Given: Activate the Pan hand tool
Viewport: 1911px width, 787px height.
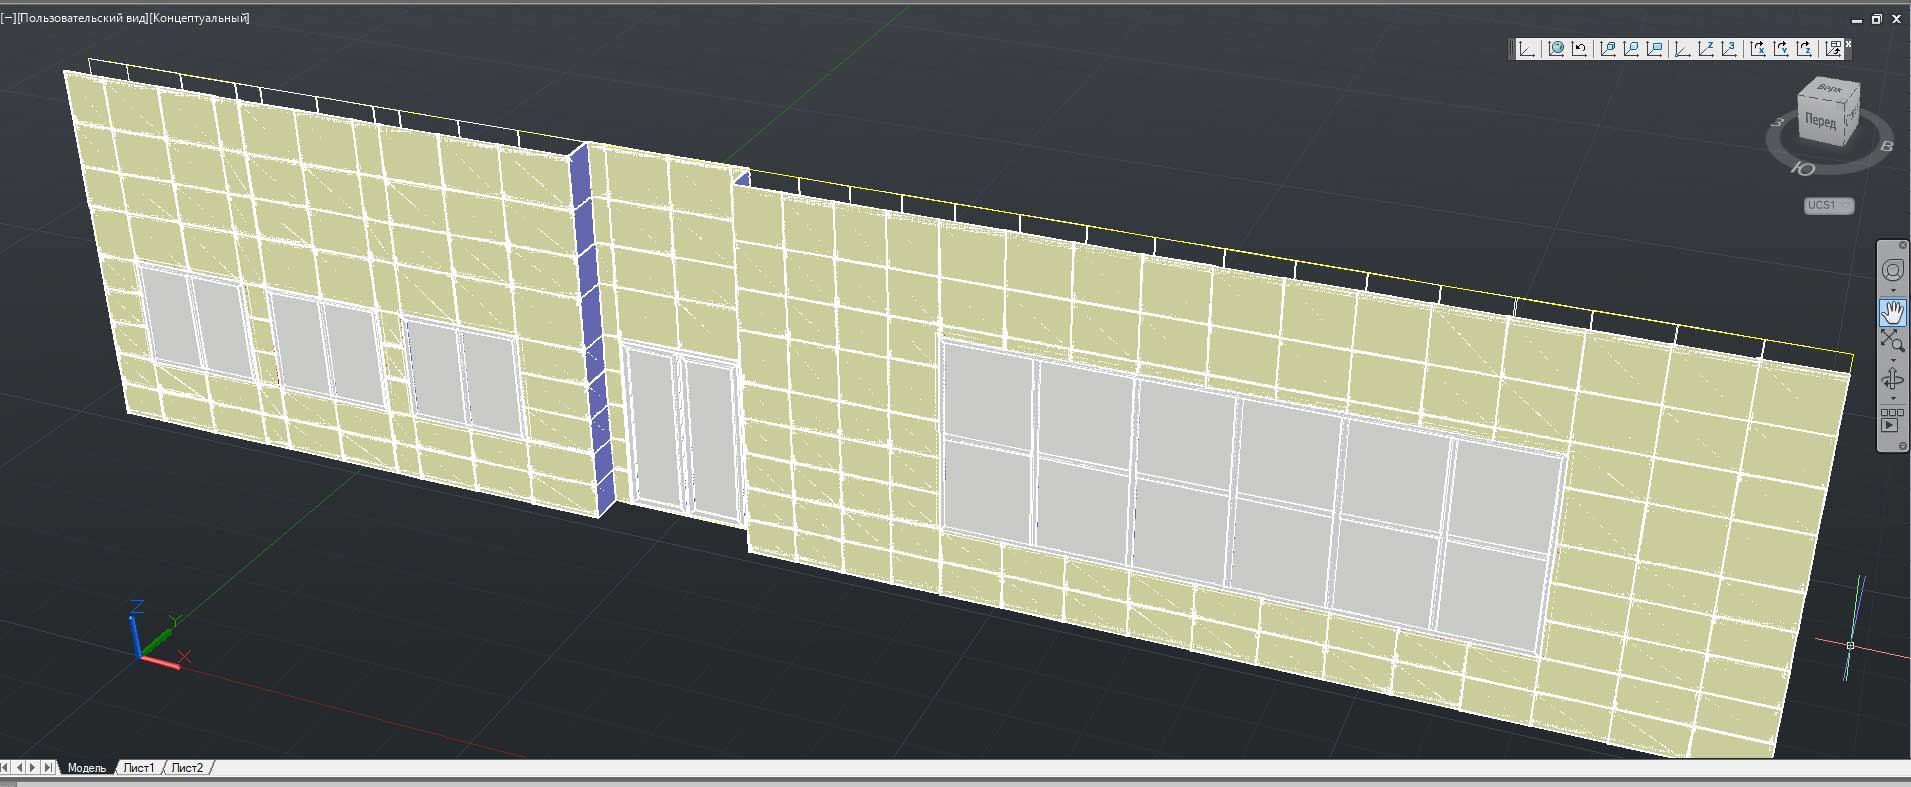Looking at the screenshot, I should [1892, 312].
